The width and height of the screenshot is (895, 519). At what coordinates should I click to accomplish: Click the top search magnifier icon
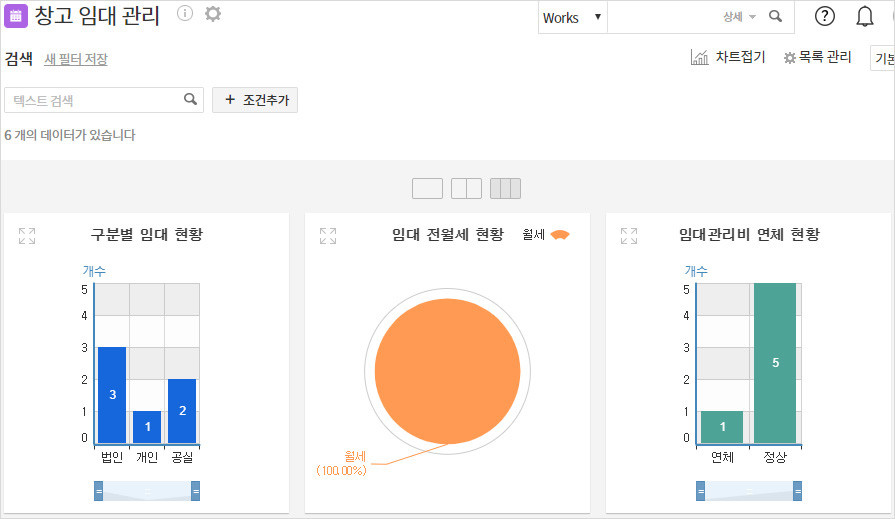tap(775, 16)
